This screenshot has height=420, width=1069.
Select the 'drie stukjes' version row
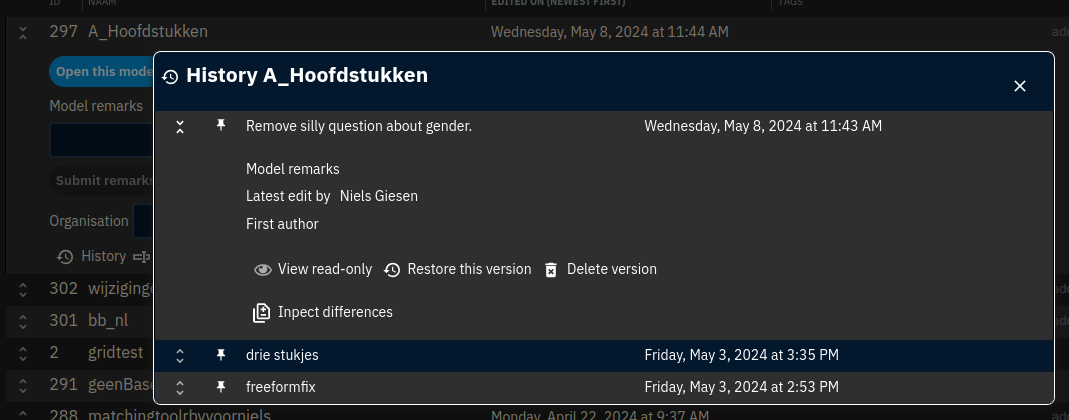pyautogui.click(x=603, y=356)
